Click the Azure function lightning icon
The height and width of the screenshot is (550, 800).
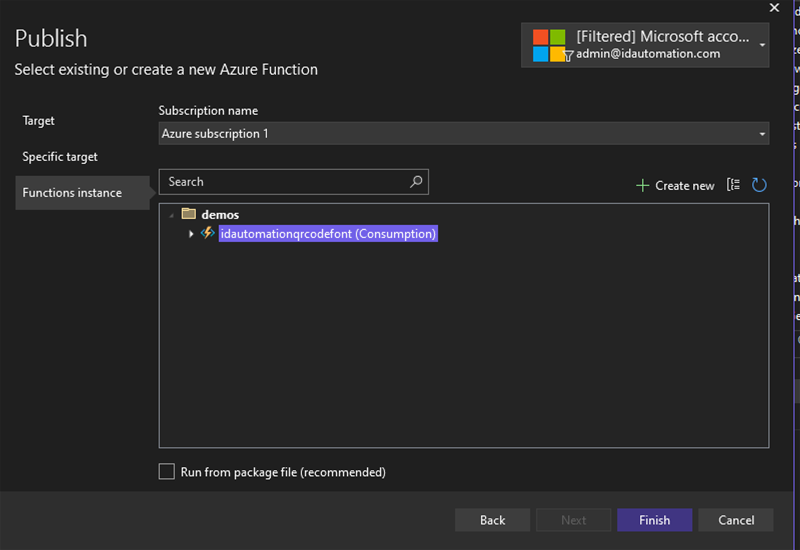pyautogui.click(x=207, y=233)
